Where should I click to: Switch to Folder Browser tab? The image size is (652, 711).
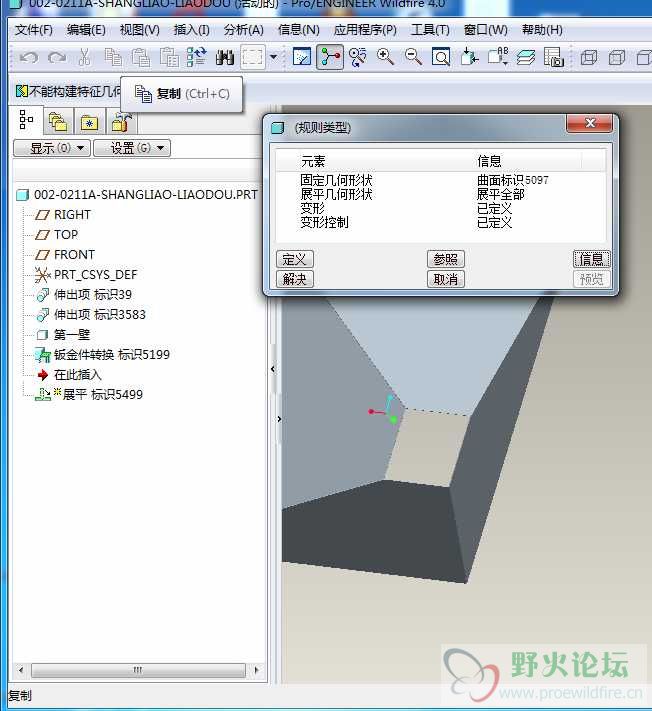click(58, 122)
